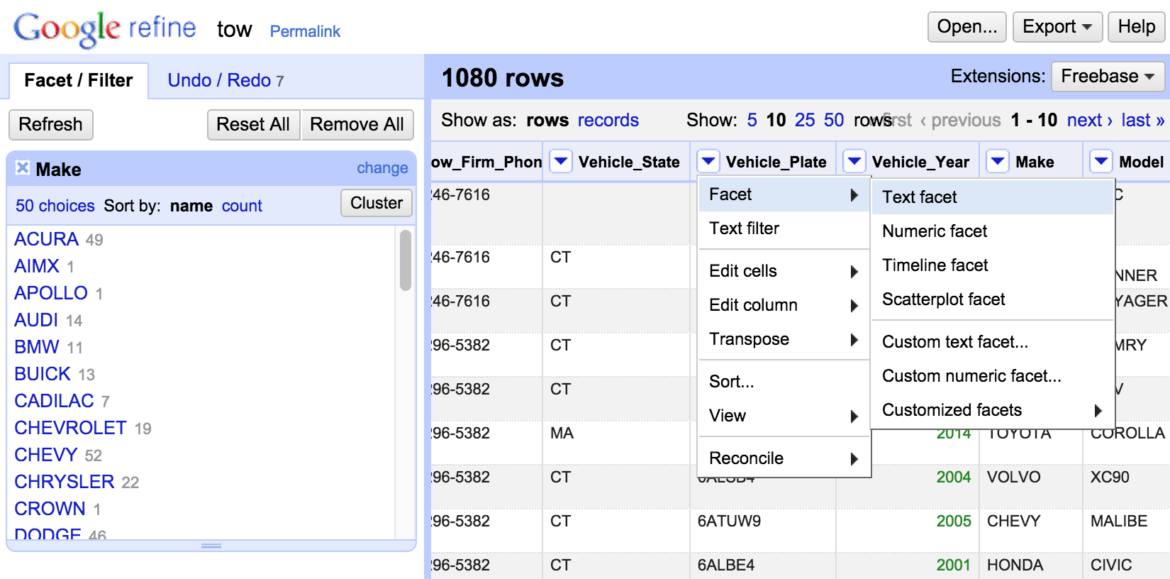Viewport: 1170px width, 579px height.
Task: Jump to the last page of rows
Action: point(1142,120)
